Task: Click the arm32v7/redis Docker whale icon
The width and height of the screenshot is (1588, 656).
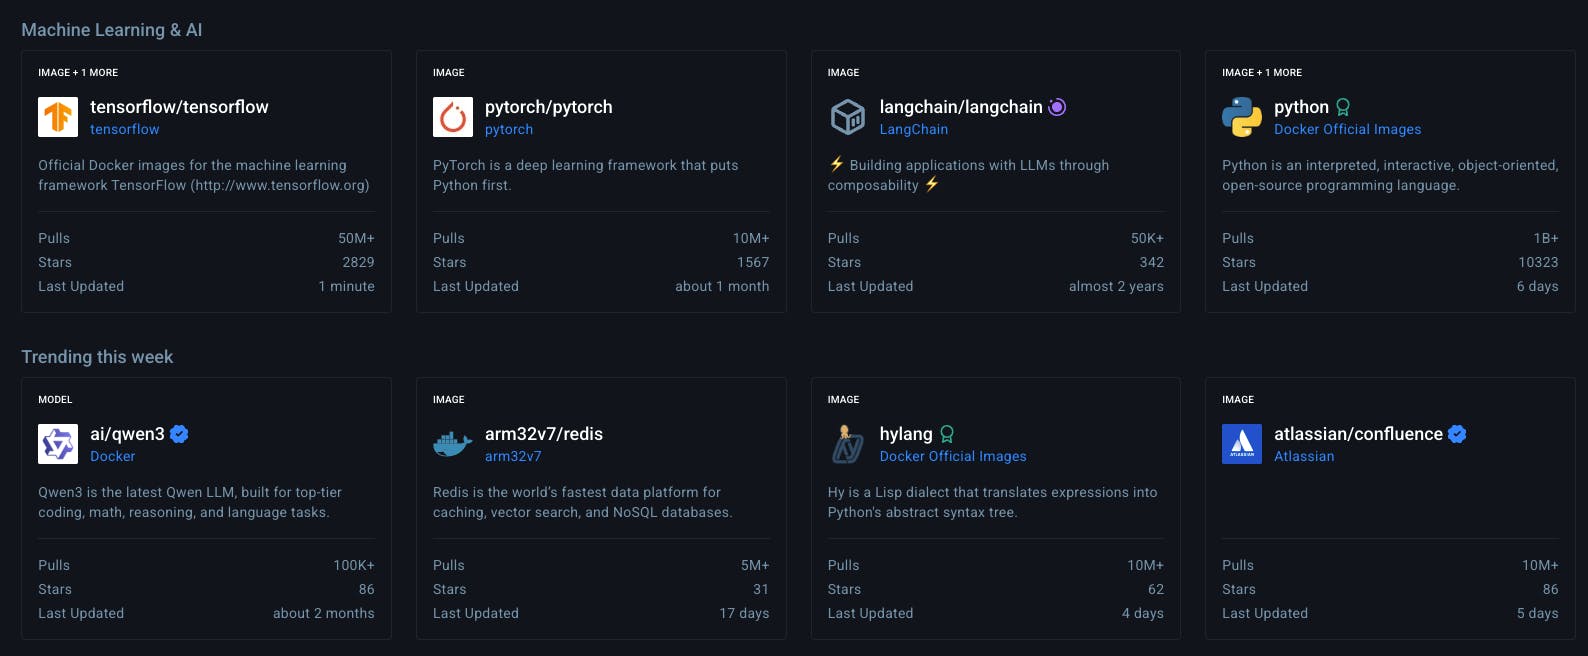Action: pyautogui.click(x=453, y=444)
